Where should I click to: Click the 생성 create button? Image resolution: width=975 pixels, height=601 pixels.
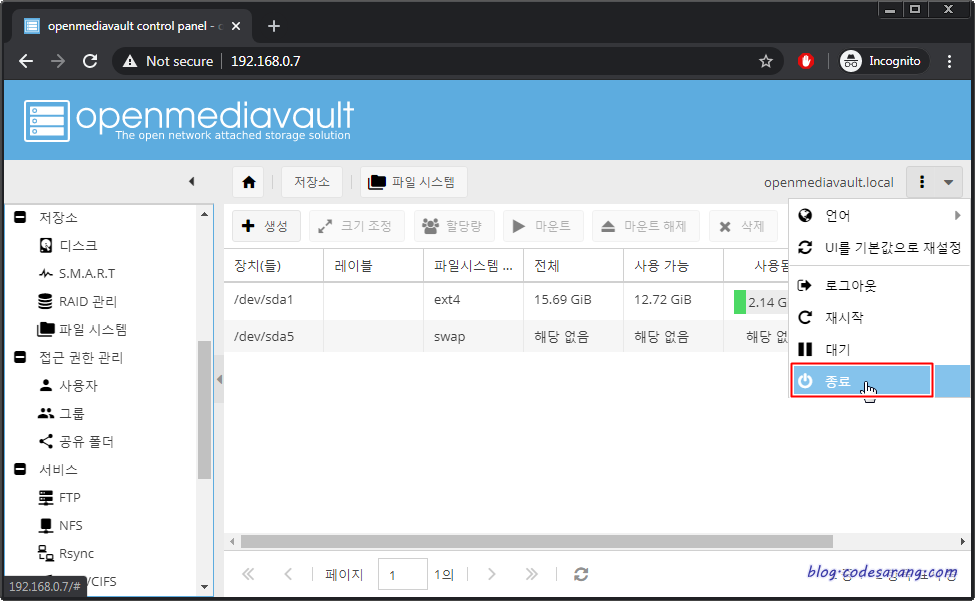pos(266,226)
